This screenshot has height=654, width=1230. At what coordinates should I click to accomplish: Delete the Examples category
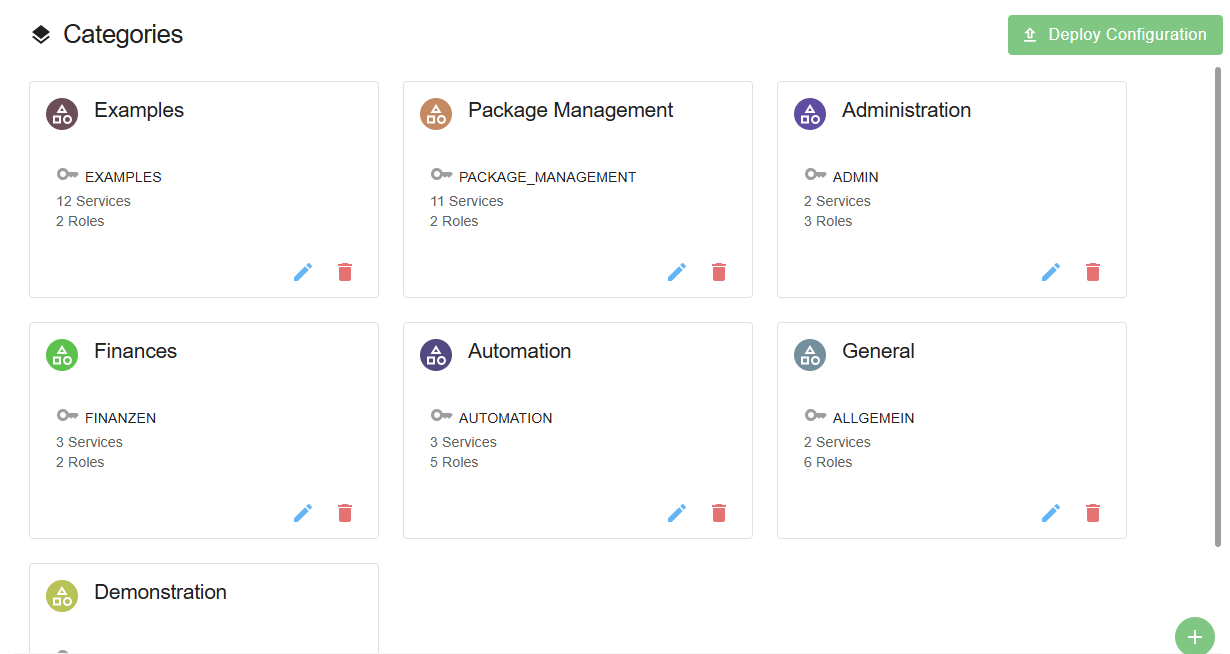tap(345, 272)
